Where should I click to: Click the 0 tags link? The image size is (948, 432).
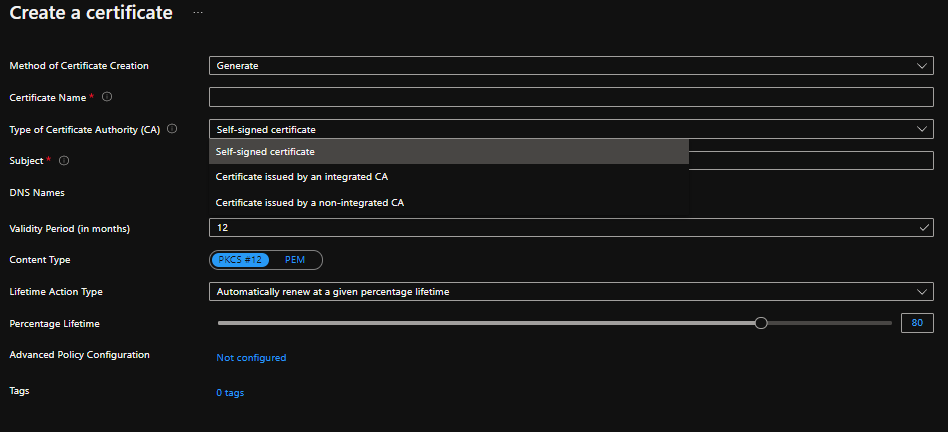(230, 393)
